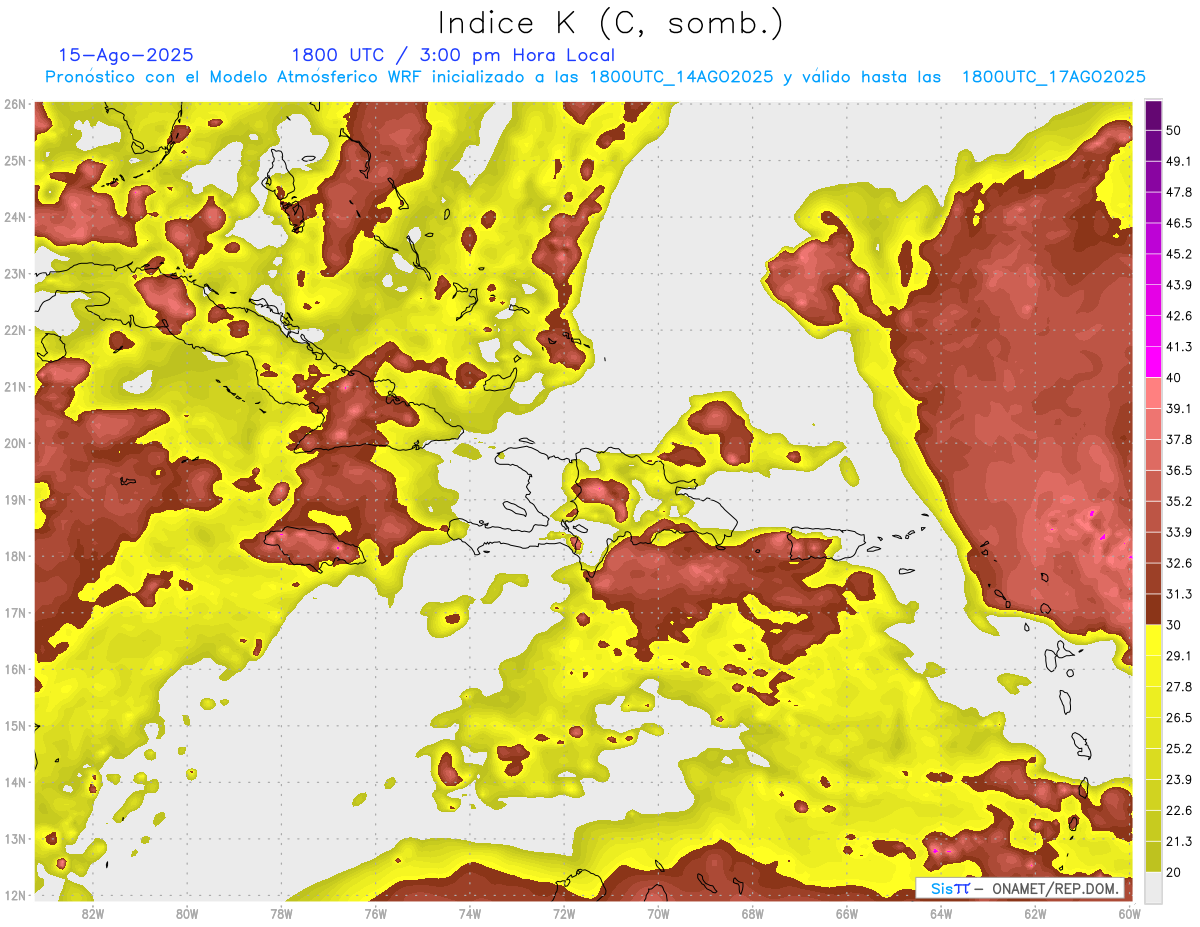The width and height of the screenshot is (1200, 927).
Task: Click the color bar value "46.5"
Action: point(1178,223)
